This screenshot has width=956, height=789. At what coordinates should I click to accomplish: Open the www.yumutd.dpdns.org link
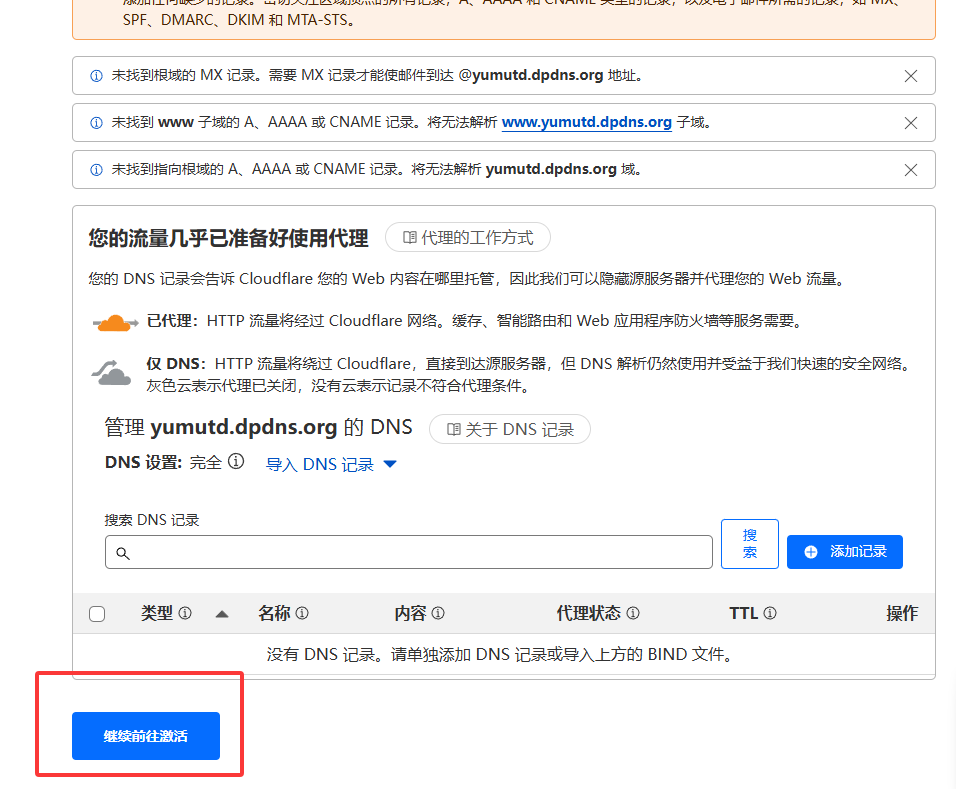[x=586, y=122]
